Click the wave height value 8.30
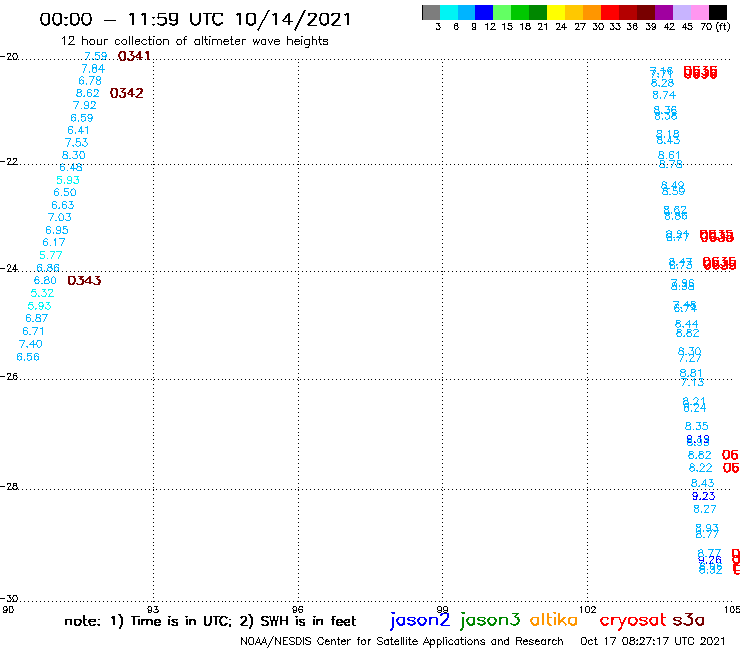The width and height of the screenshot is (740, 650). click(74, 155)
